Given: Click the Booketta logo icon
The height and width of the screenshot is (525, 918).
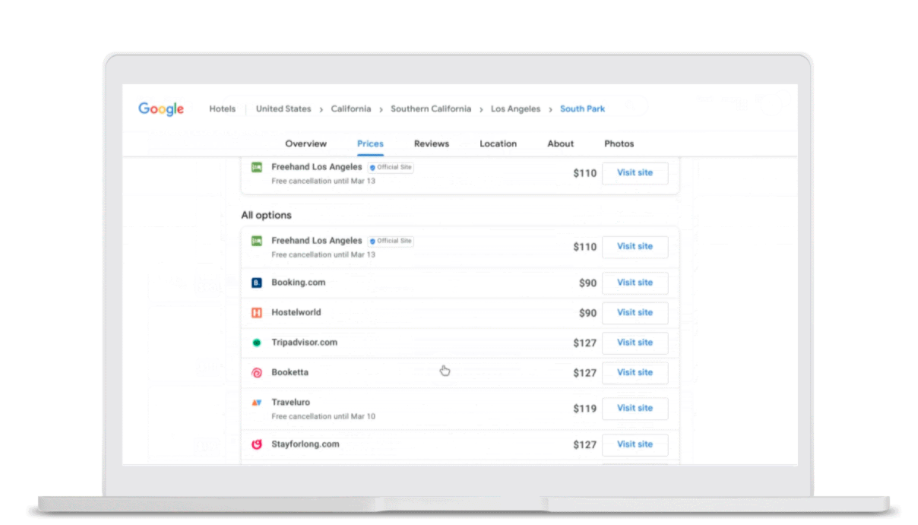Looking at the screenshot, I should (x=256, y=373).
